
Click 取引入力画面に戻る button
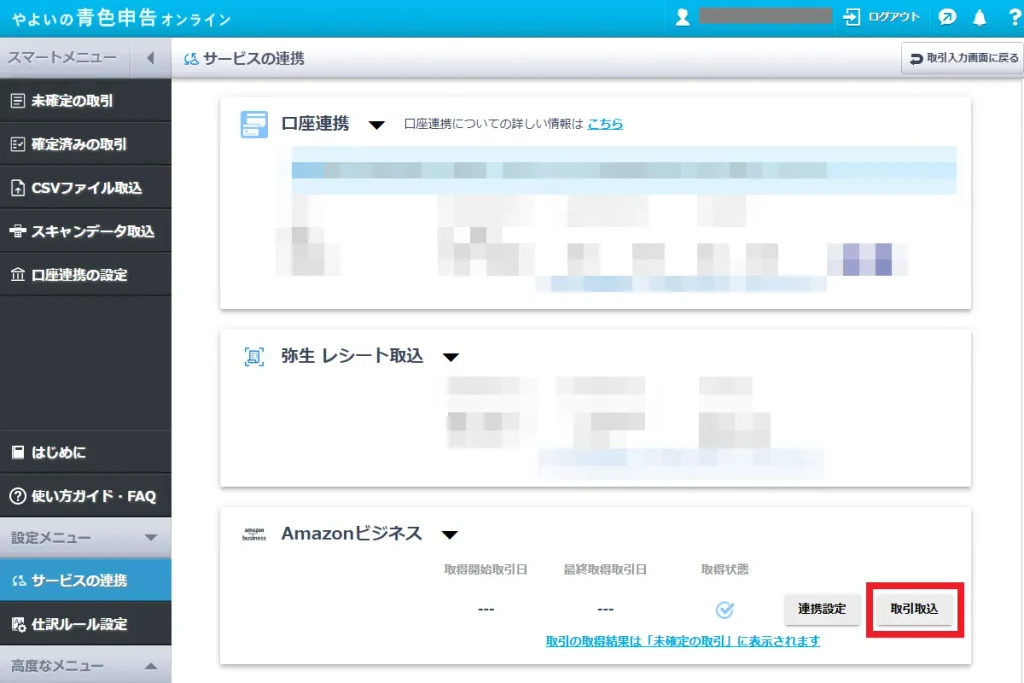point(963,58)
